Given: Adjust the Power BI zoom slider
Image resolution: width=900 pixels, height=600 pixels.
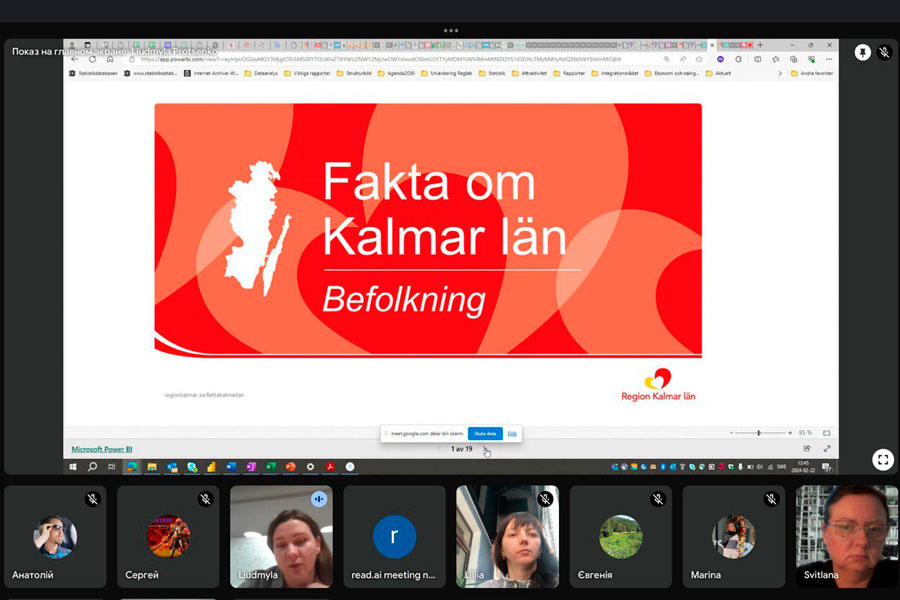Looking at the screenshot, I should pyautogui.click(x=759, y=433).
